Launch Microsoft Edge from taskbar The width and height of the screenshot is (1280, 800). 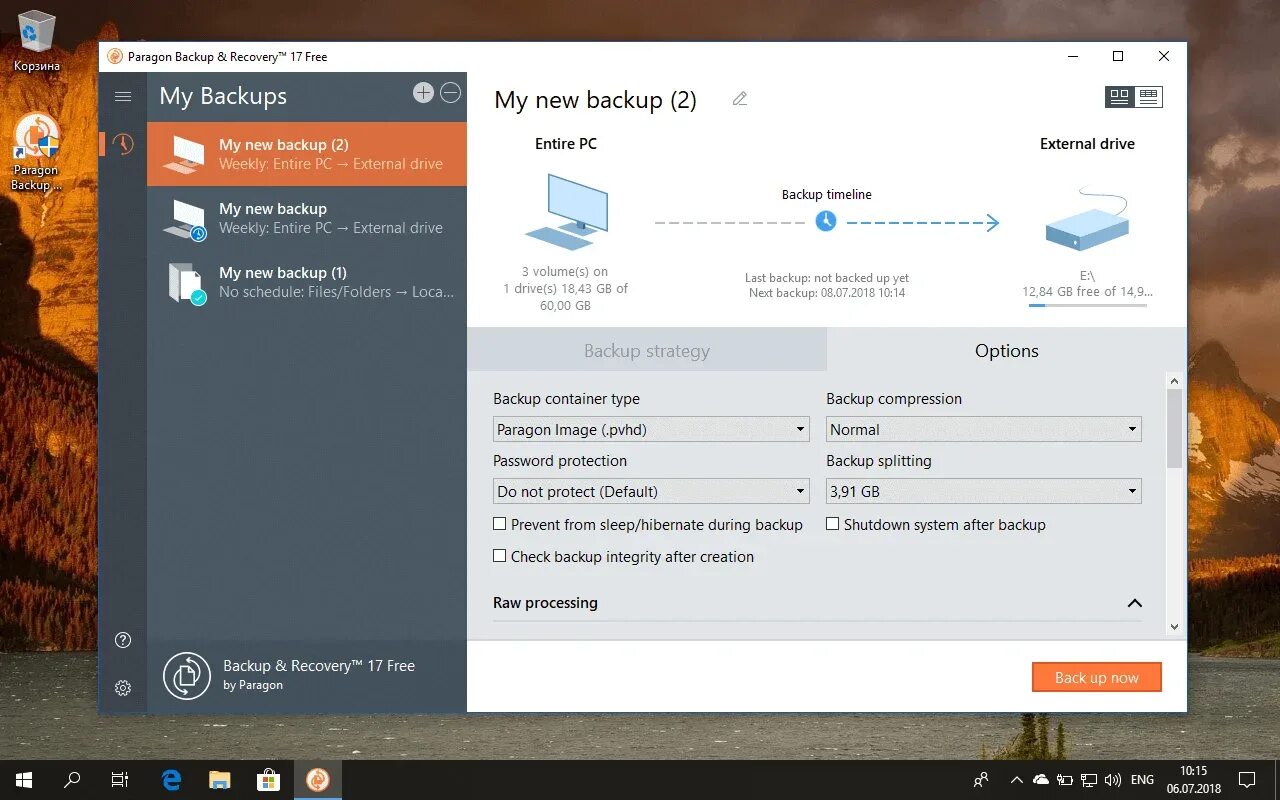click(172, 780)
